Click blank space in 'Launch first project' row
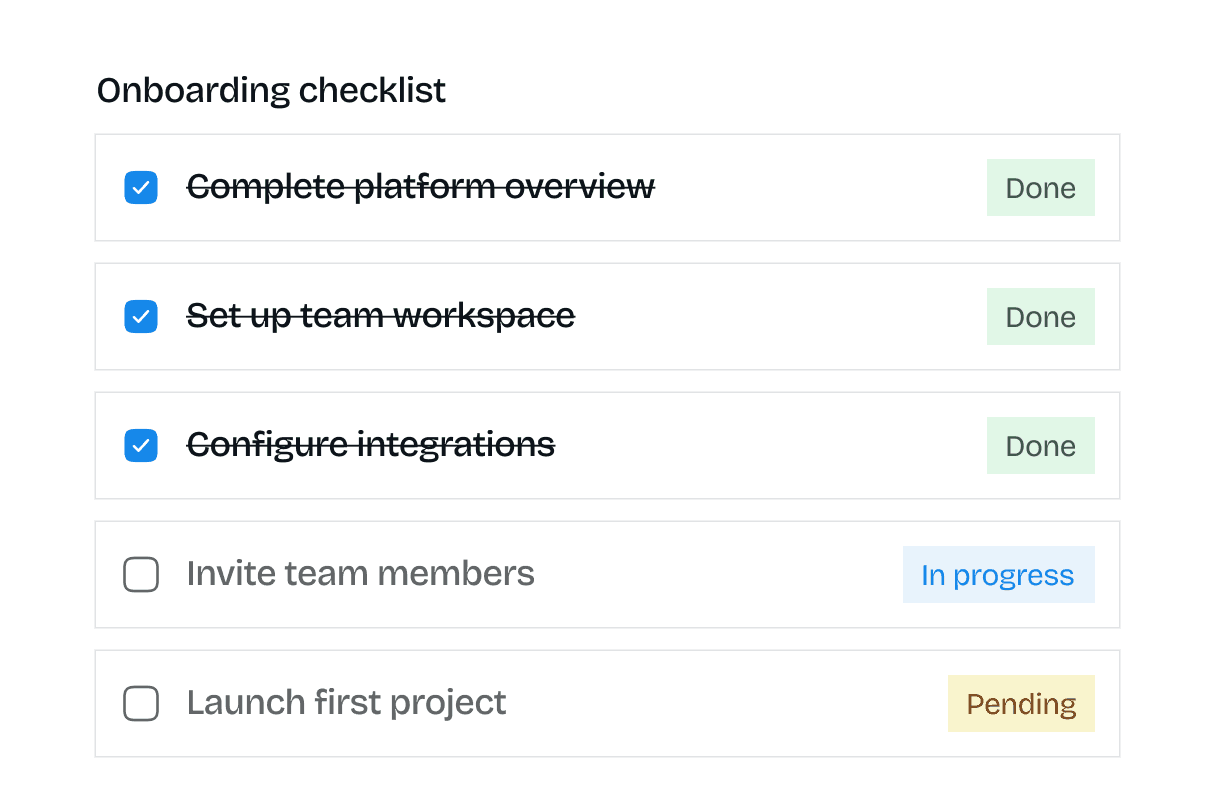Viewport: 1215px width, 810px height. [720, 704]
